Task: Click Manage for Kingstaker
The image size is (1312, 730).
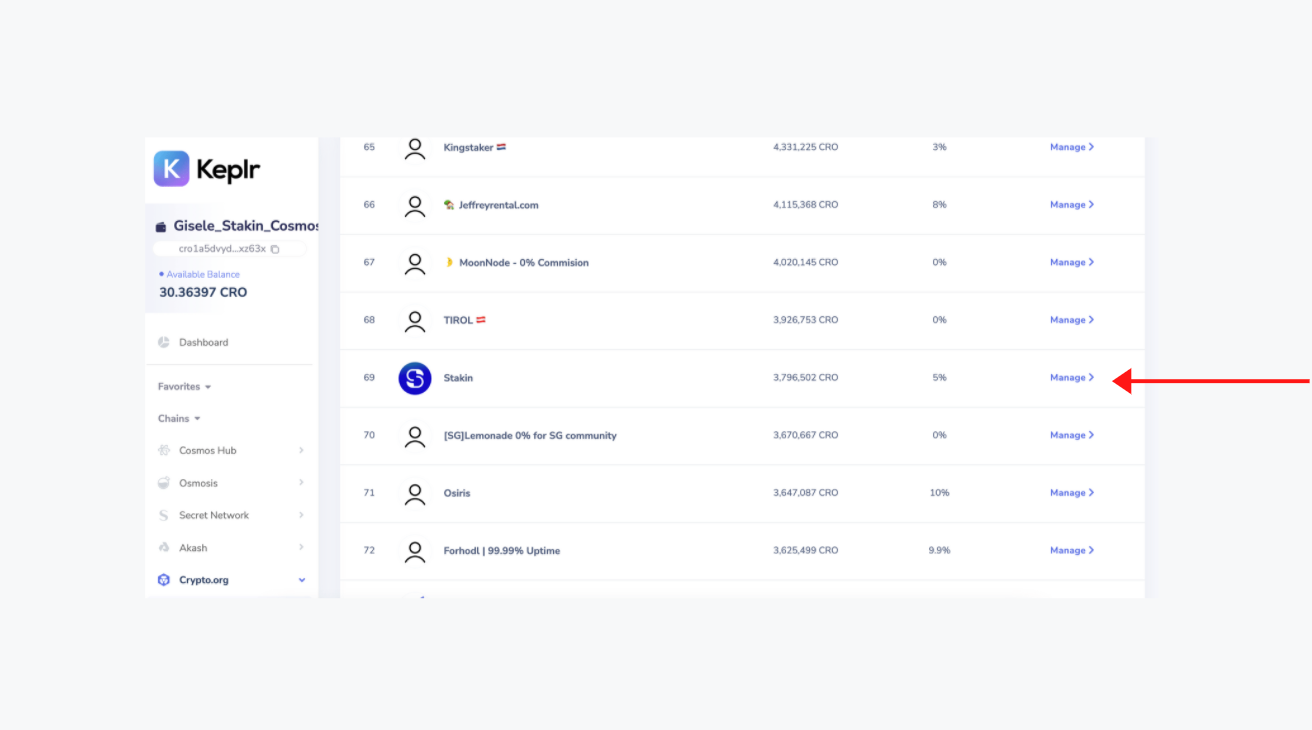Action: point(1072,147)
